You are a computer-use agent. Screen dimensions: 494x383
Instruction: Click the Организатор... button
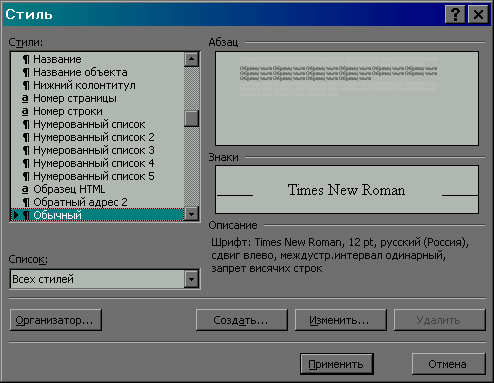pyautogui.click(x=56, y=320)
